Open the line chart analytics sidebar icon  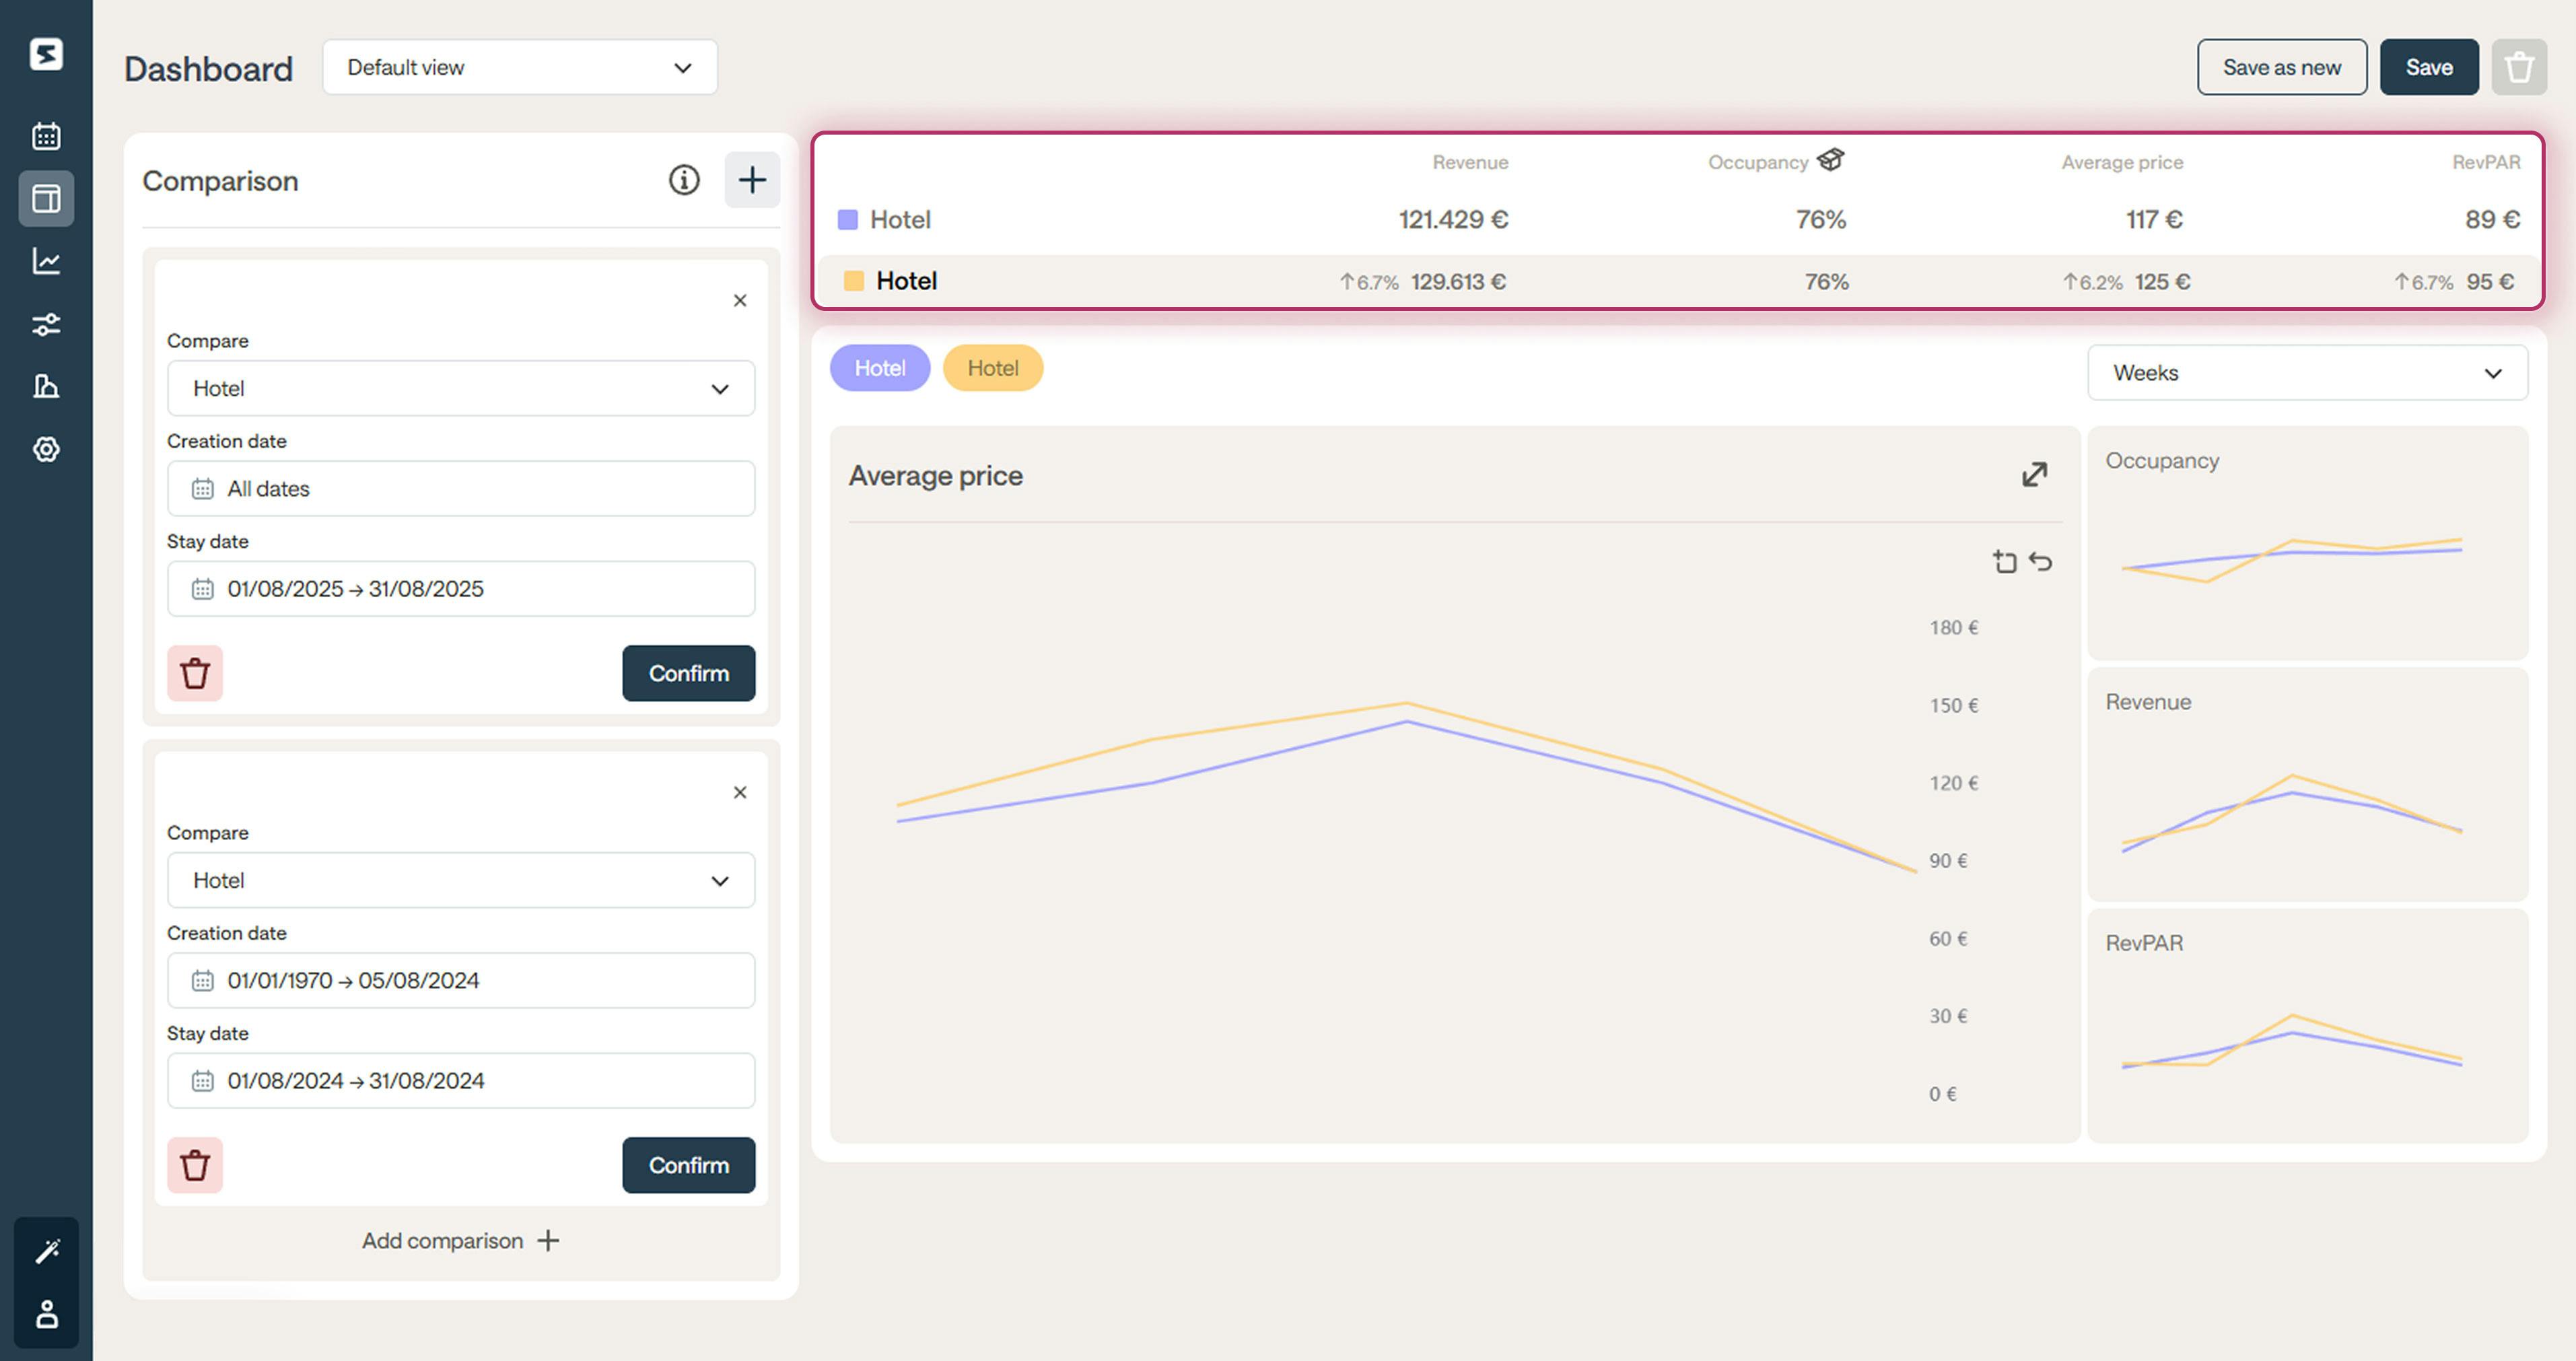[x=46, y=261]
